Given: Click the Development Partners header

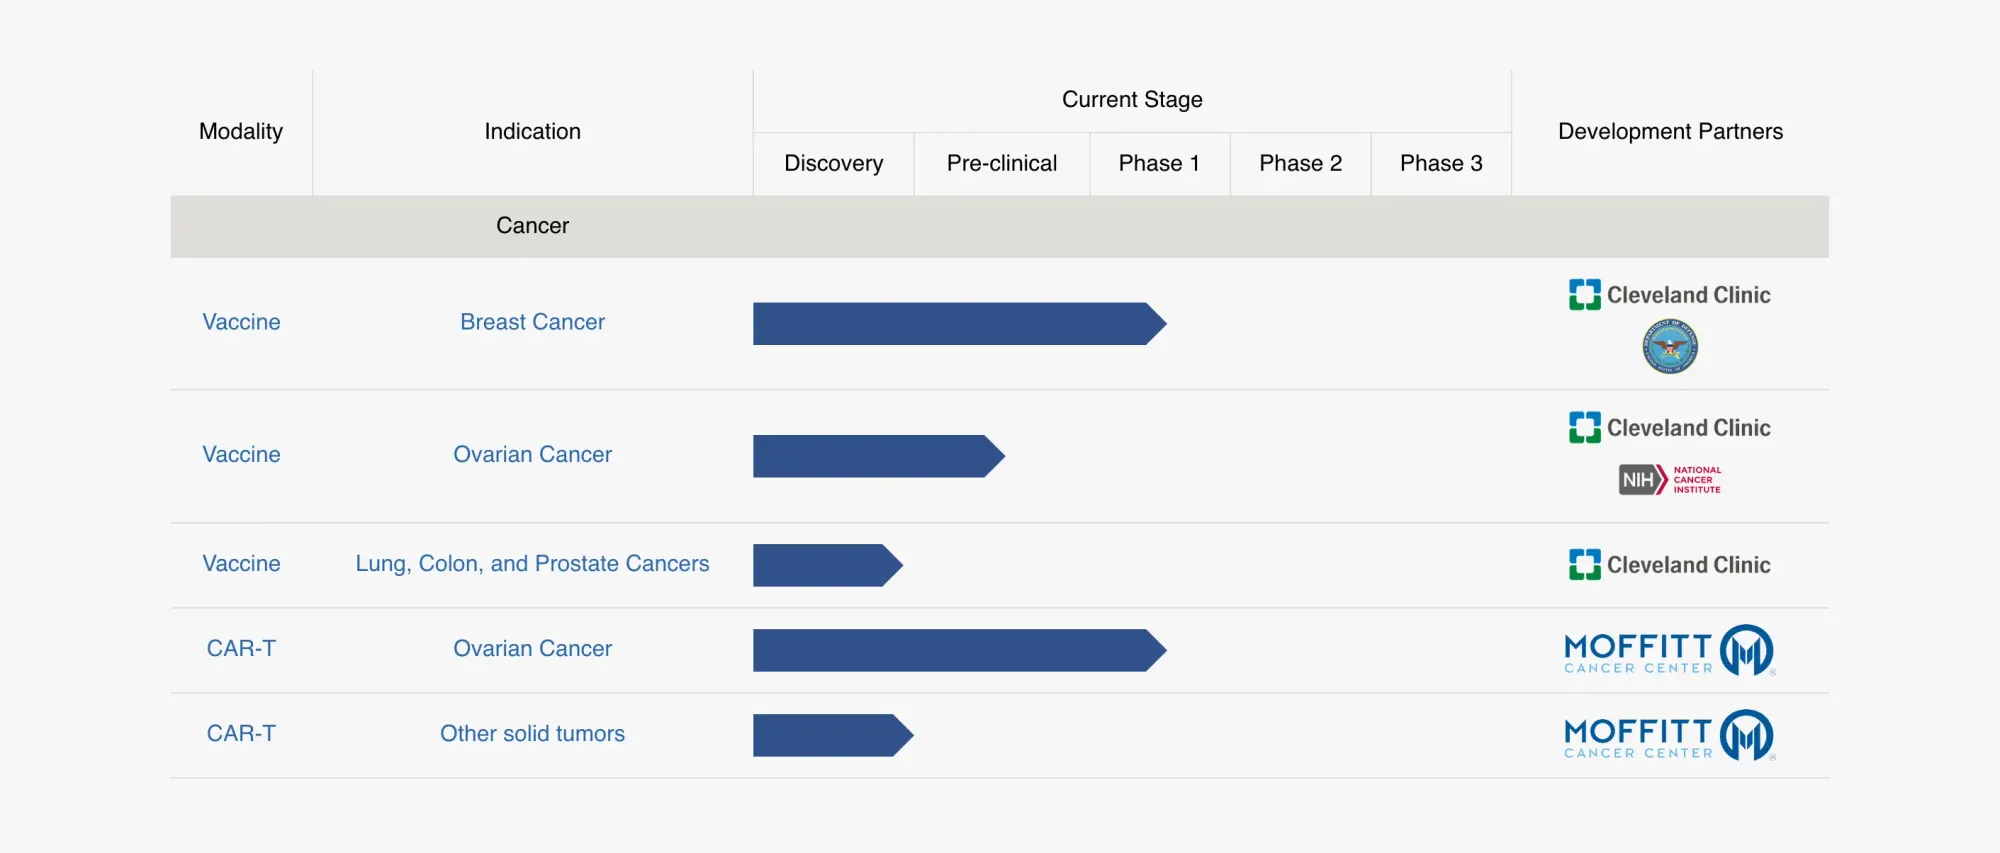Looking at the screenshot, I should click(1669, 132).
